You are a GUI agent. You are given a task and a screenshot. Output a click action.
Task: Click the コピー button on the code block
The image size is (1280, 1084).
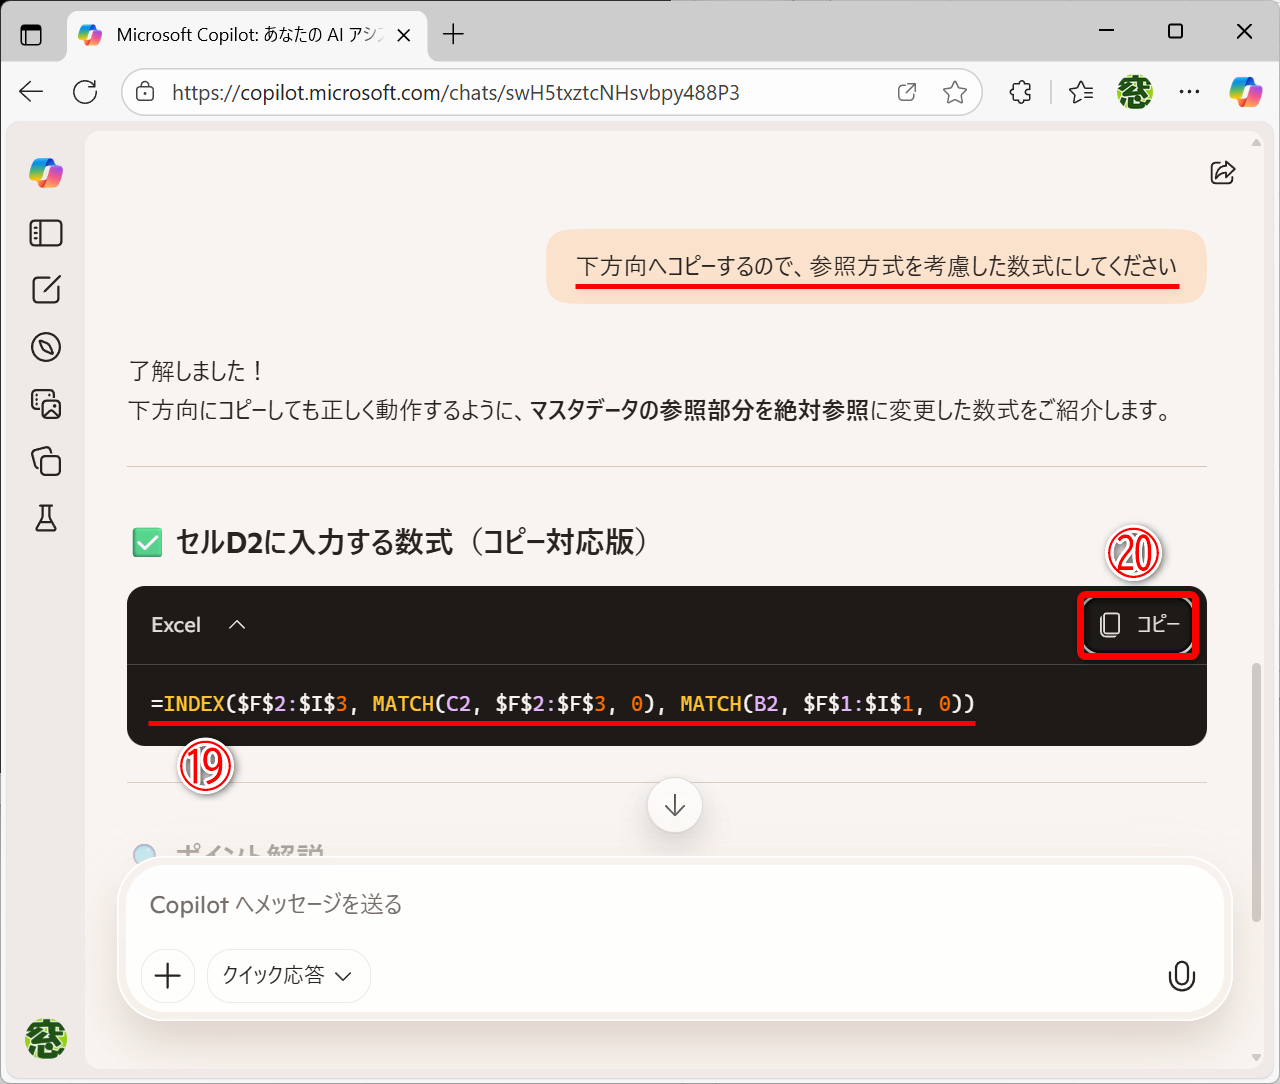1138,624
